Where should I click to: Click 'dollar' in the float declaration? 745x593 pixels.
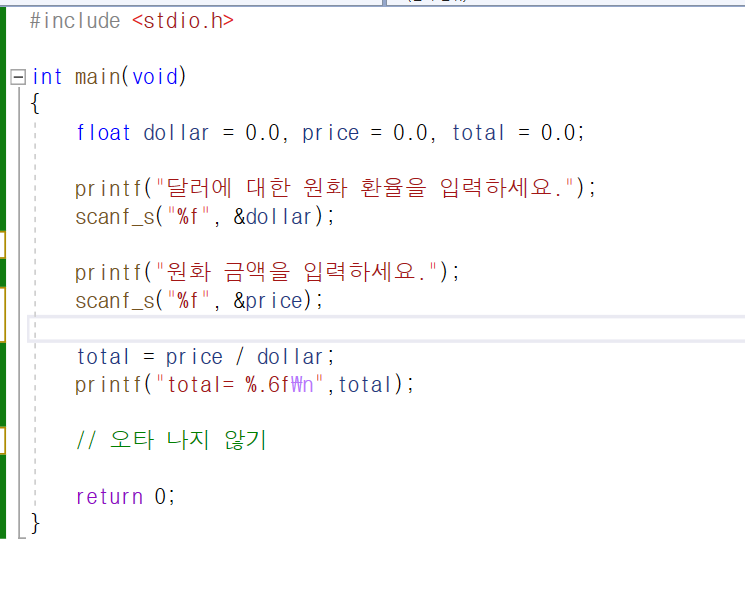click(176, 133)
